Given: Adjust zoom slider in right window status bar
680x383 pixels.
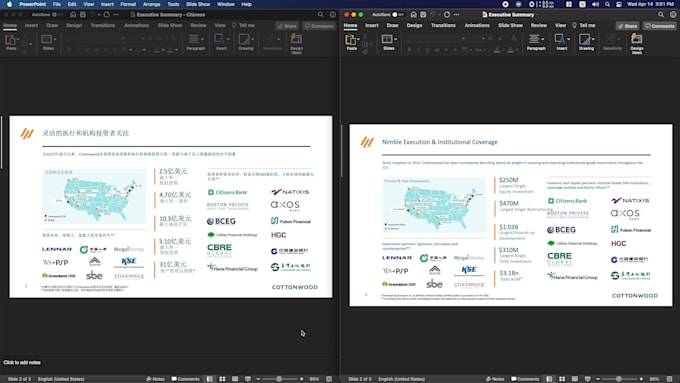Looking at the screenshot, I should coord(619,379).
